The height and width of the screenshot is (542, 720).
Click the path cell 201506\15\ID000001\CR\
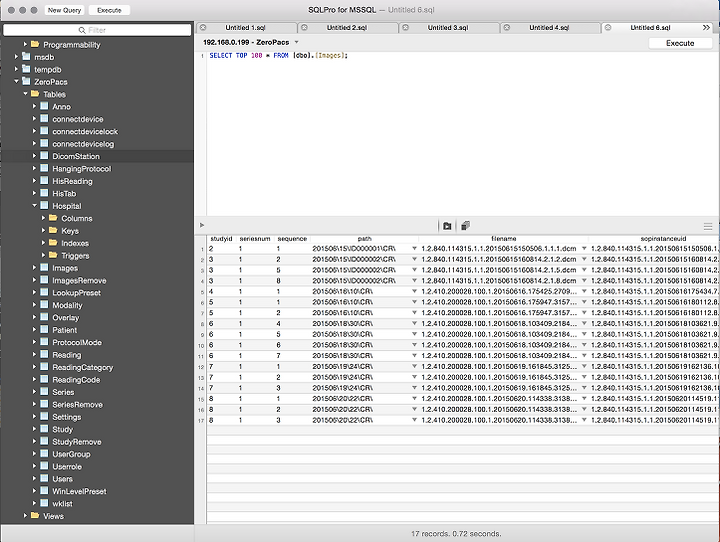[354, 248]
